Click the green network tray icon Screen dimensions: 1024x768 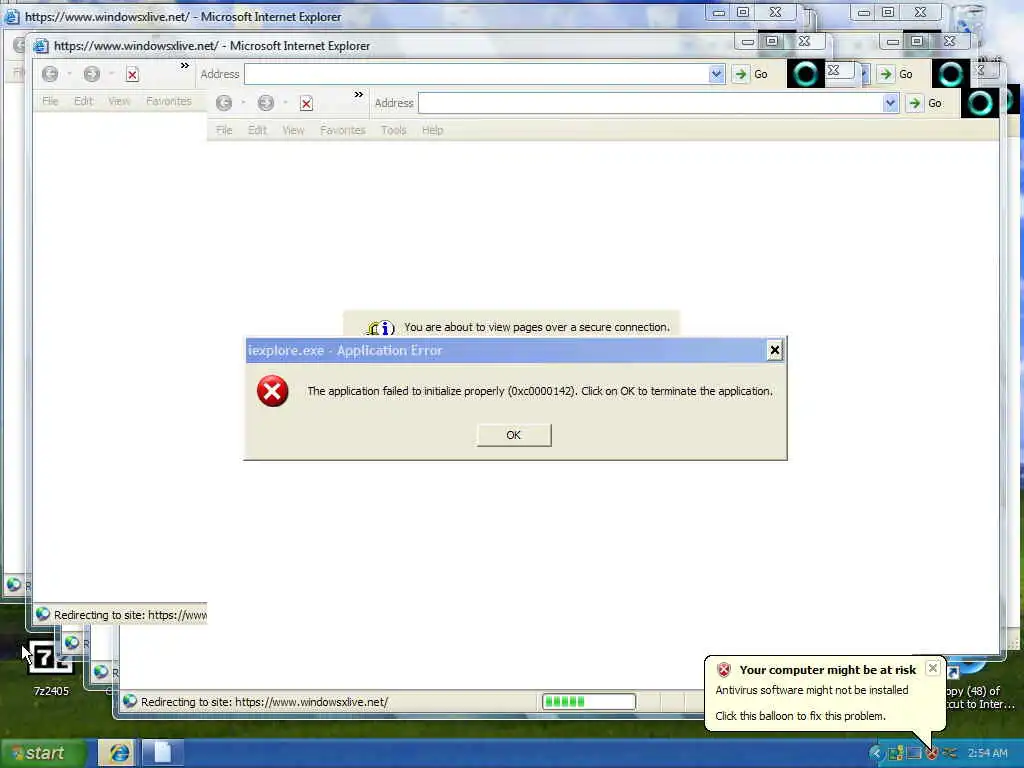(x=895, y=754)
